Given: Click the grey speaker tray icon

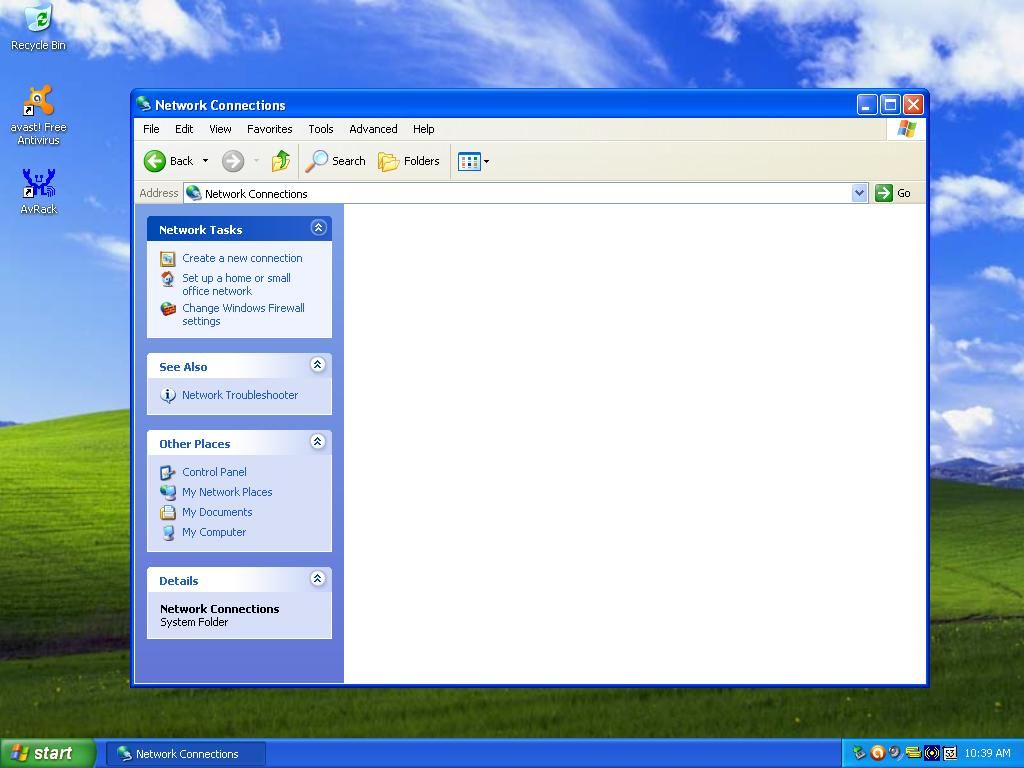Looking at the screenshot, I should [x=895, y=753].
